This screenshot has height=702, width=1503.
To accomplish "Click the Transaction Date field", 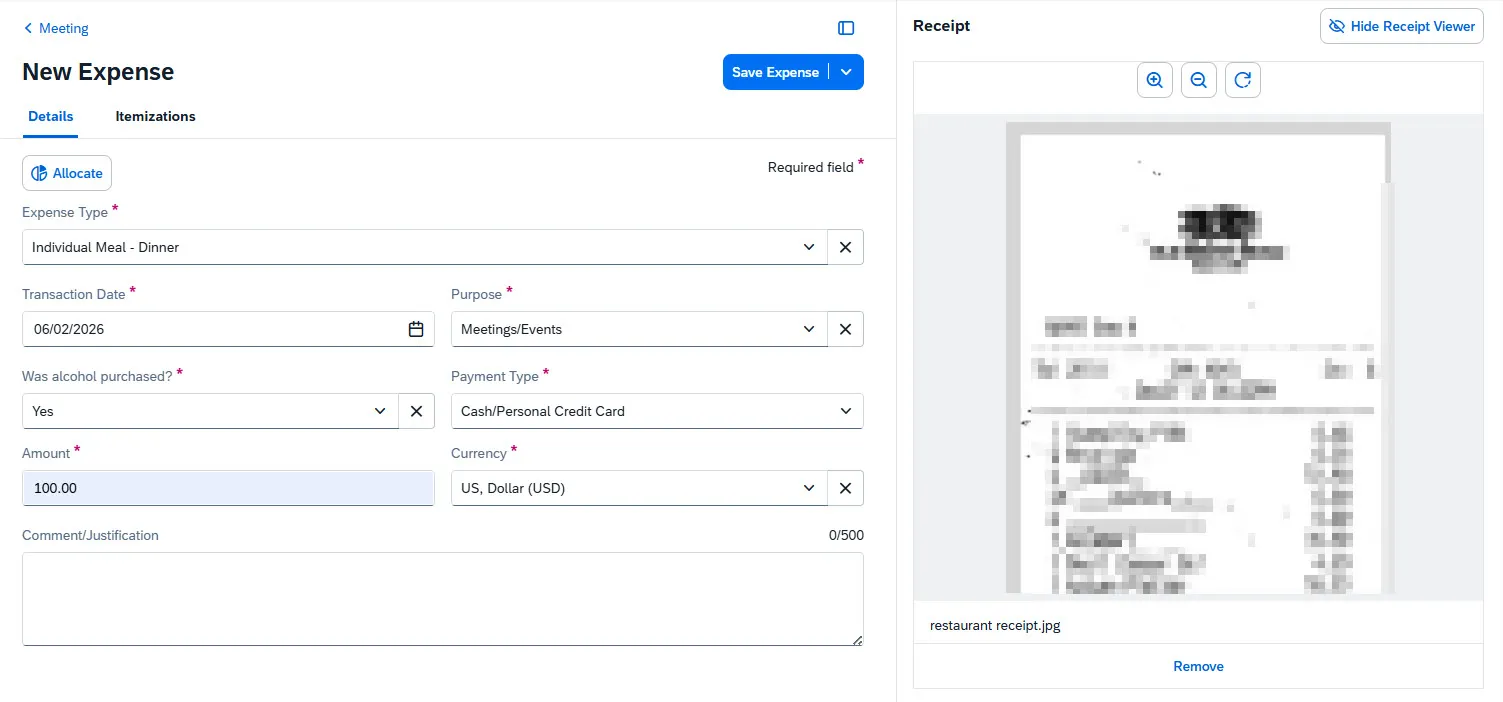I will (x=228, y=329).
